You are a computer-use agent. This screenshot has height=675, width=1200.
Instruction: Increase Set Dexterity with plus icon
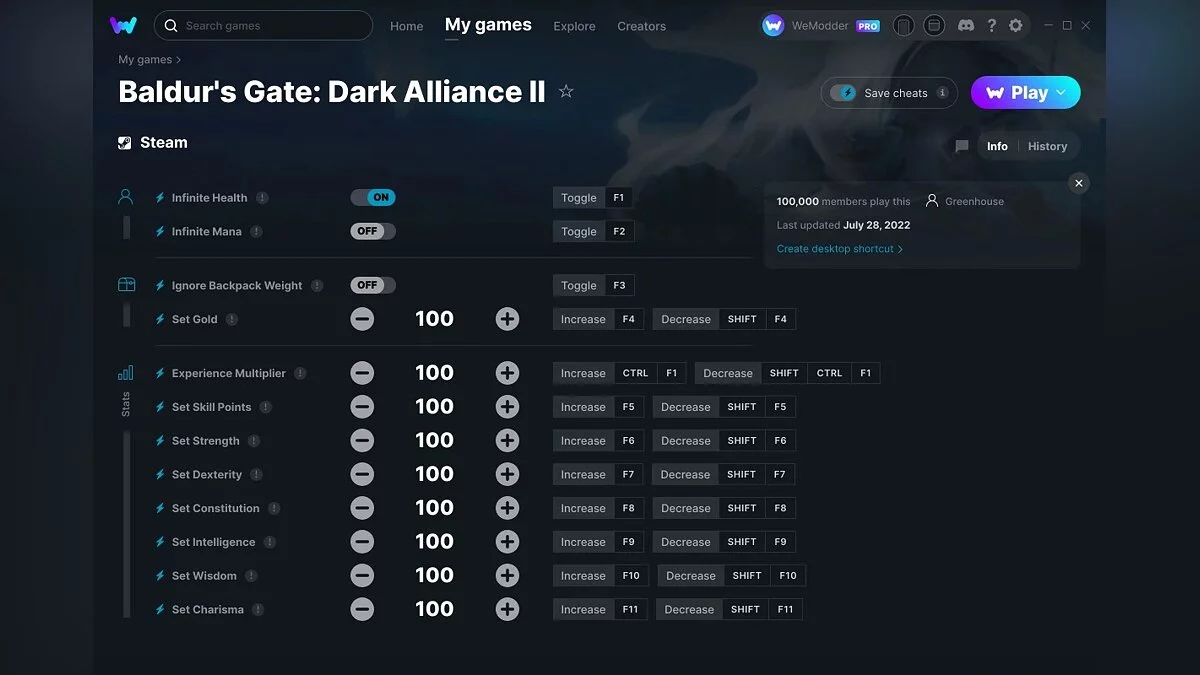(x=508, y=474)
